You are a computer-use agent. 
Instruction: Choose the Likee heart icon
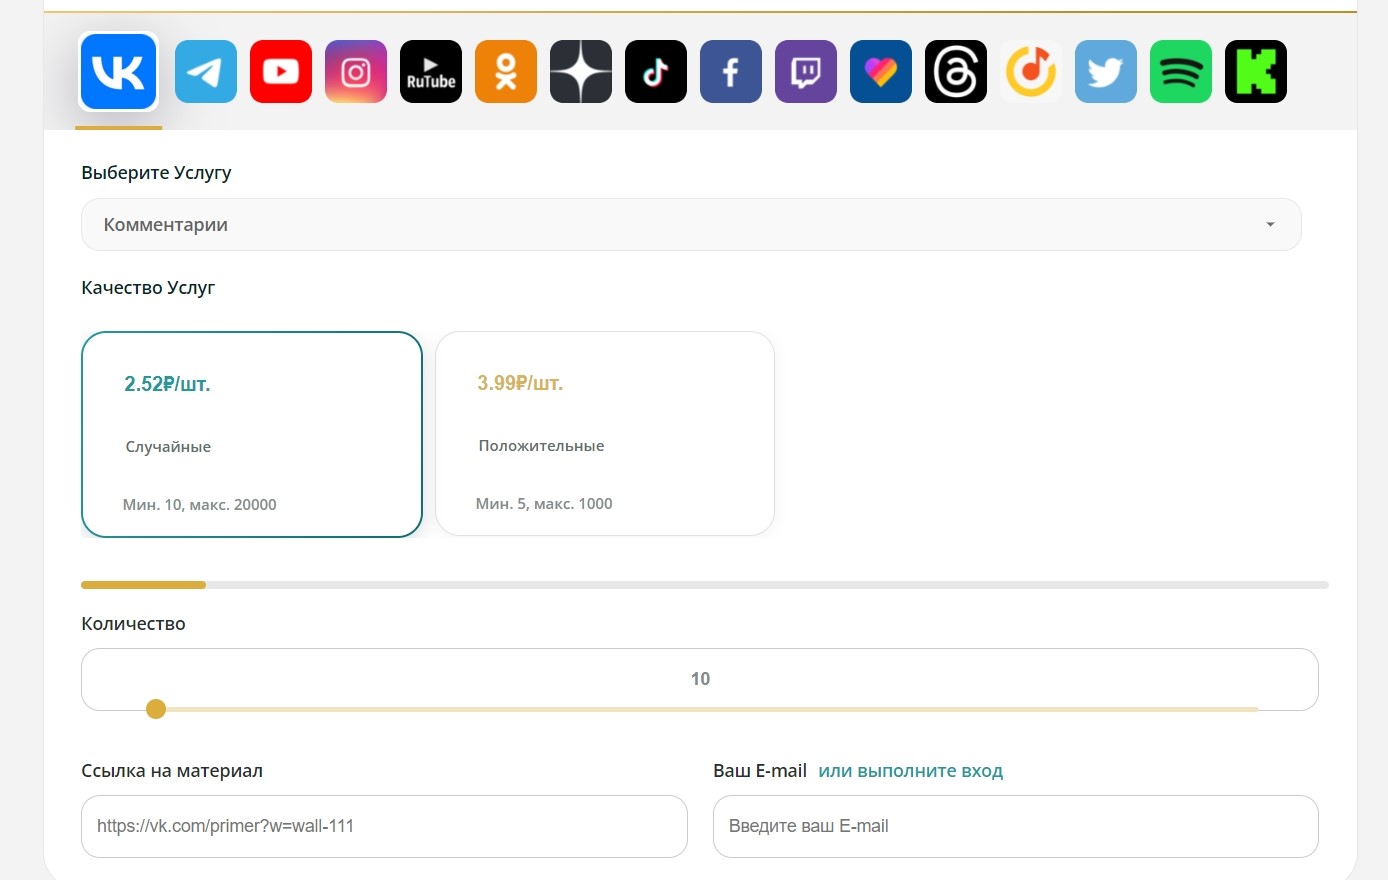[x=881, y=71]
